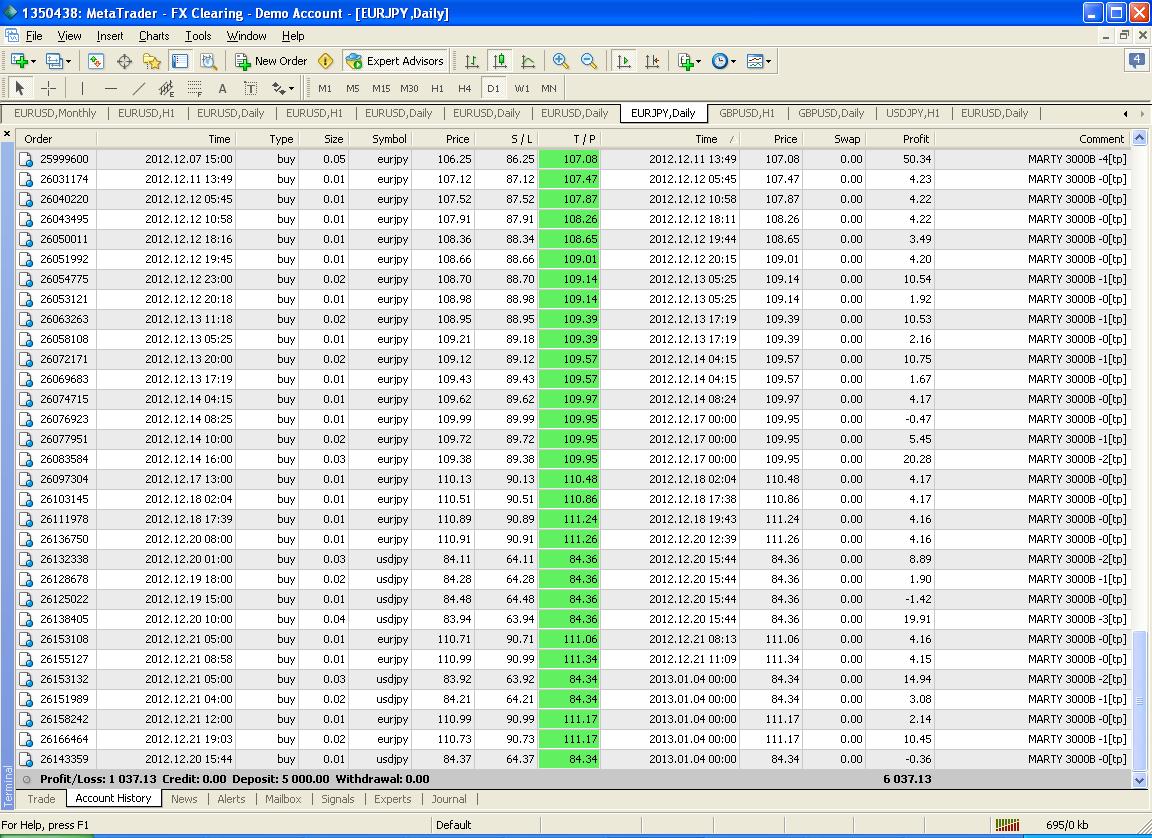Switch to the GBPUSD,H1 chart tab
This screenshot has width=1152, height=838.
pos(746,113)
